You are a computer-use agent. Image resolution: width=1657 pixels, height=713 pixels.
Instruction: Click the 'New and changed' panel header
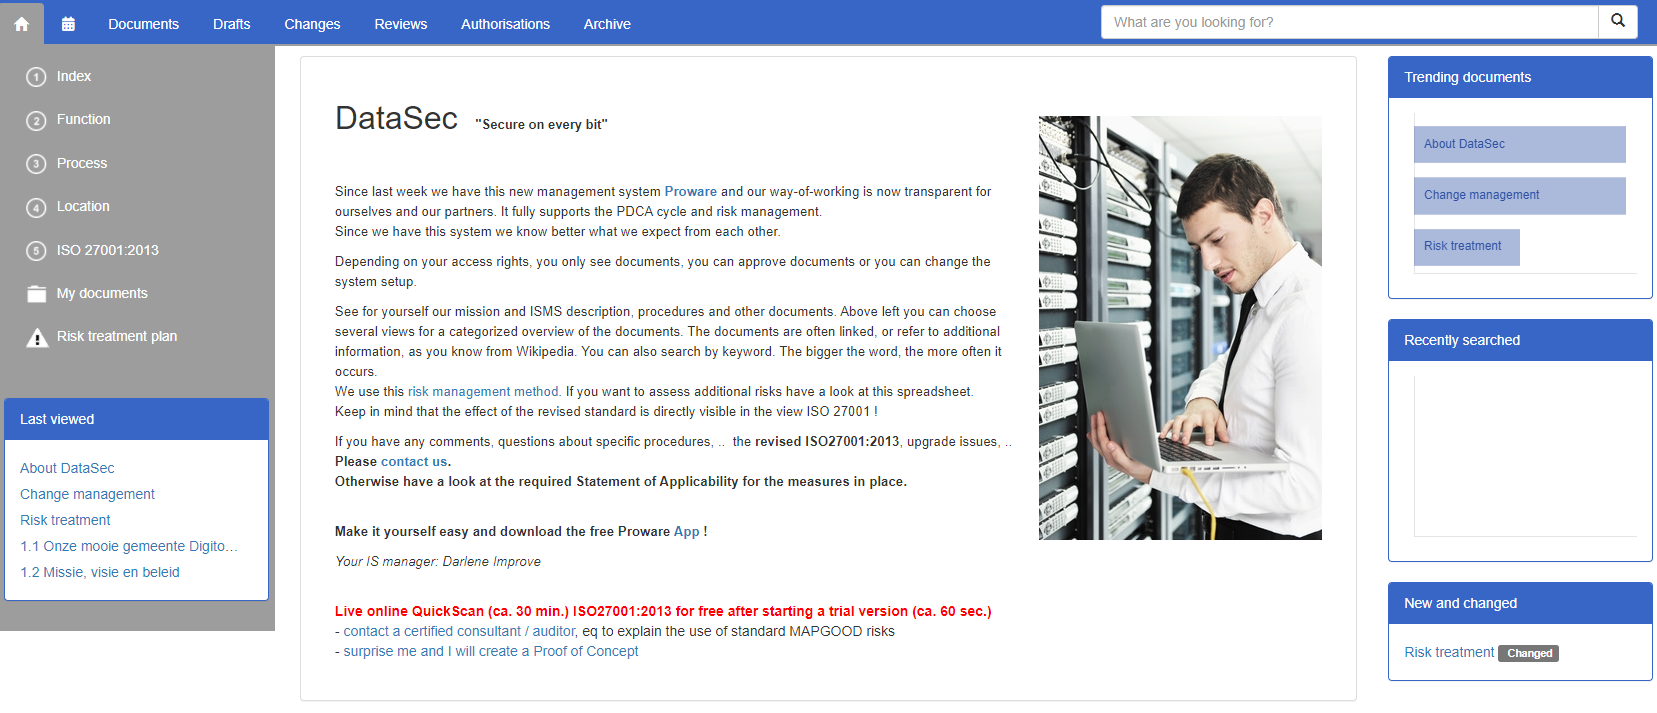(1520, 603)
